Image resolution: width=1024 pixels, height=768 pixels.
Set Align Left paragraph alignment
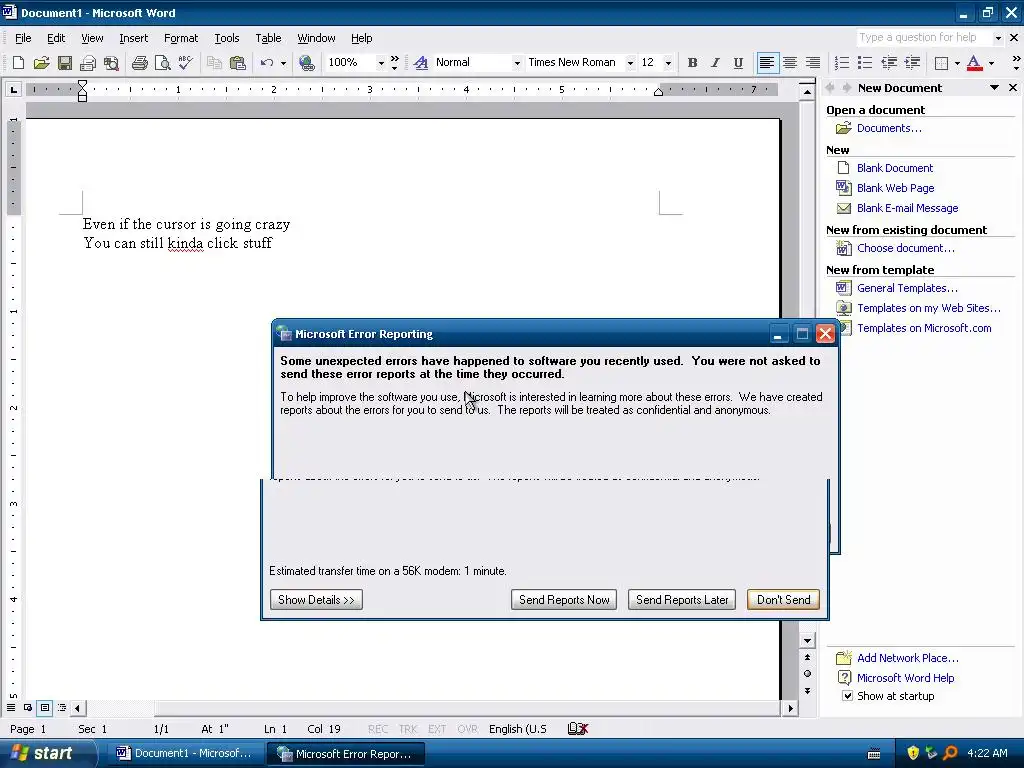pyautogui.click(x=767, y=63)
